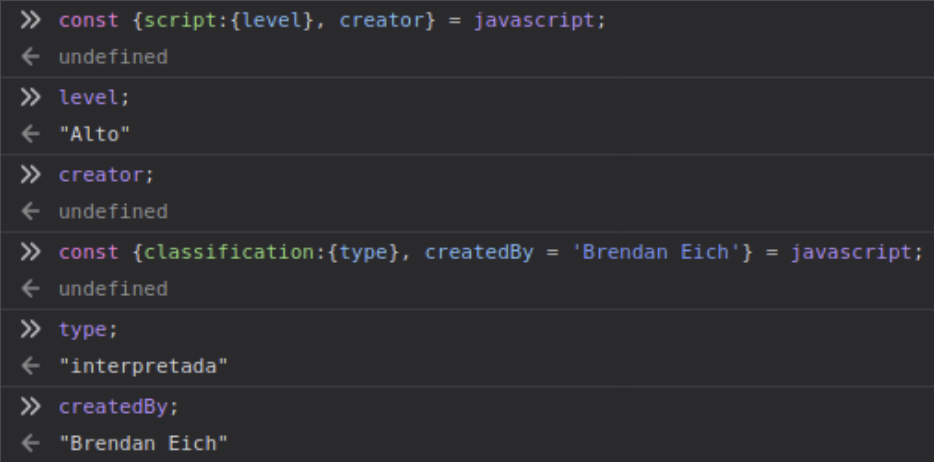This screenshot has height=462, width=934.
Task: Click the undefined result below 'creator;'
Action: tap(113, 212)
